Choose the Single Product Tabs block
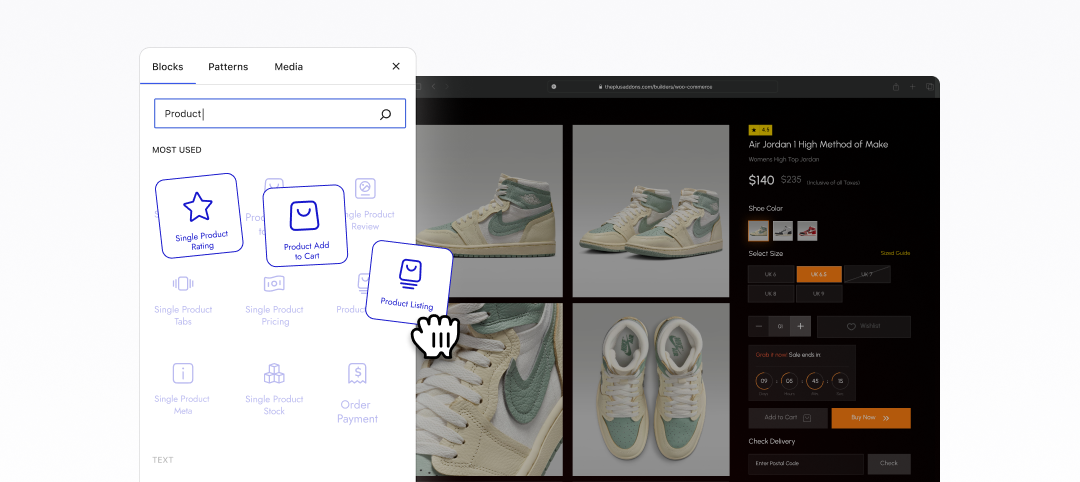This screenshot has width=1080, height=482. 183,301
